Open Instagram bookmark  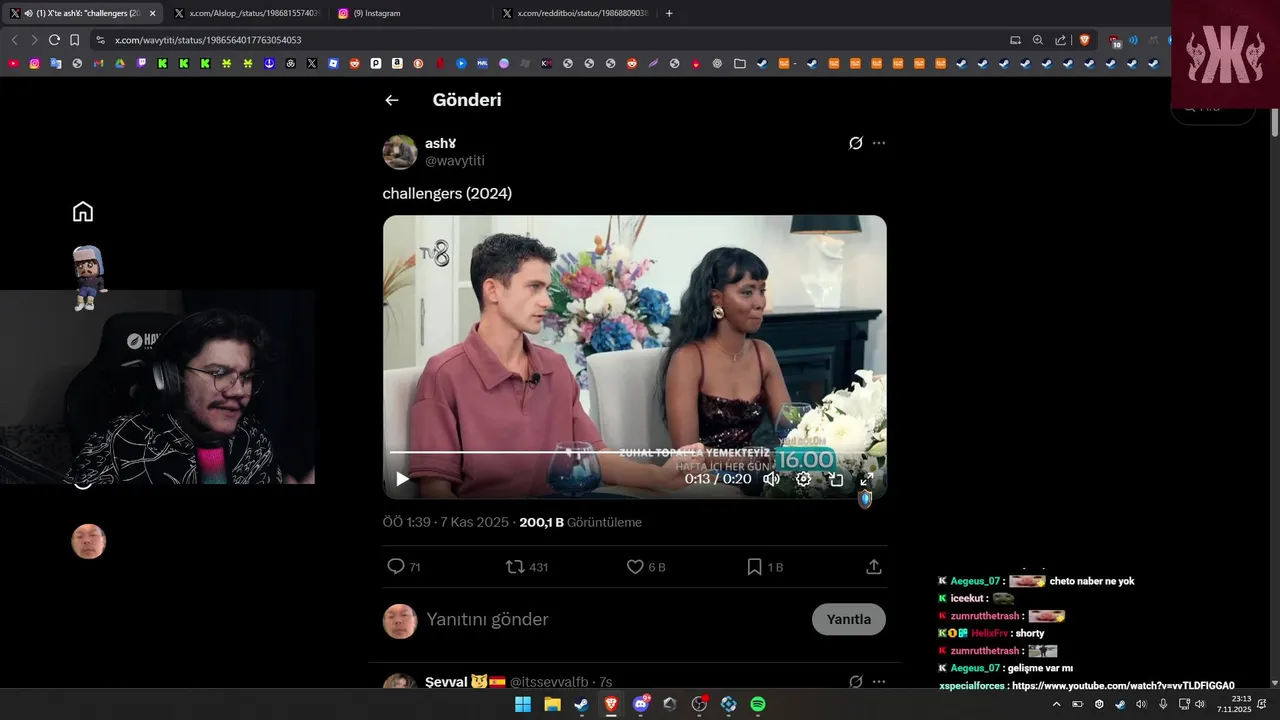pos(34,63)
